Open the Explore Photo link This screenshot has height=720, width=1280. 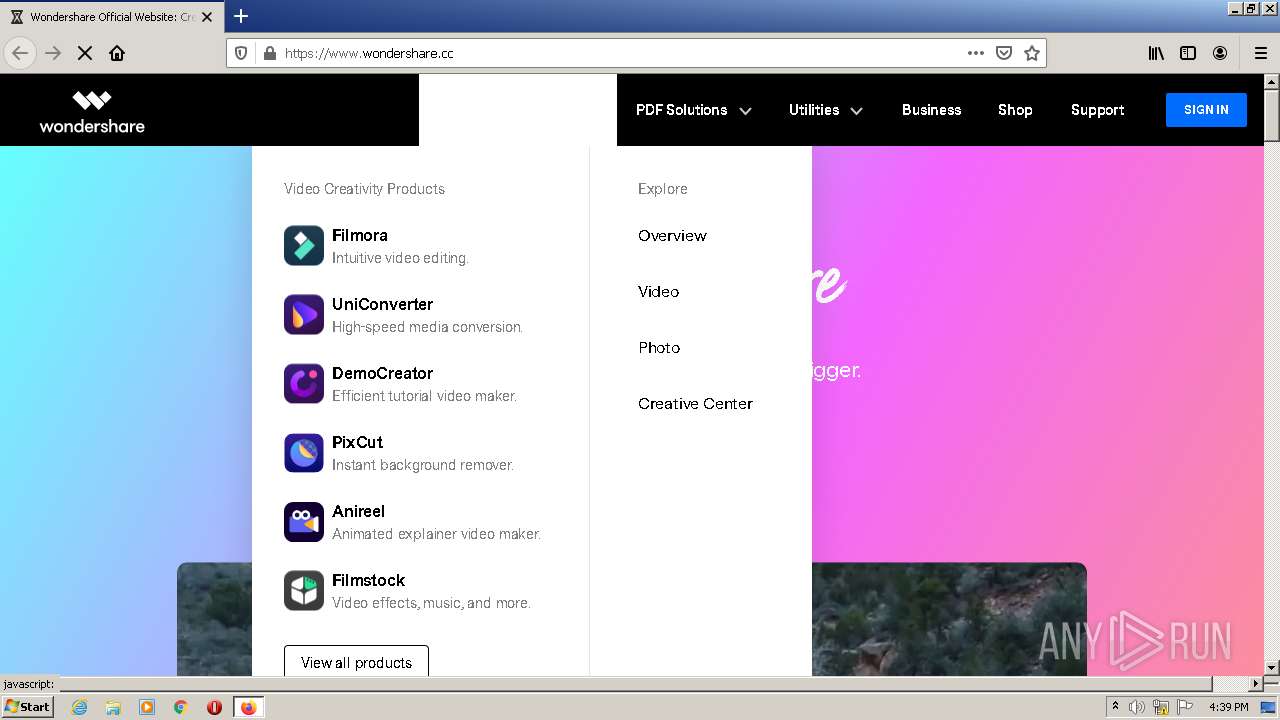(x=659, y=348)
